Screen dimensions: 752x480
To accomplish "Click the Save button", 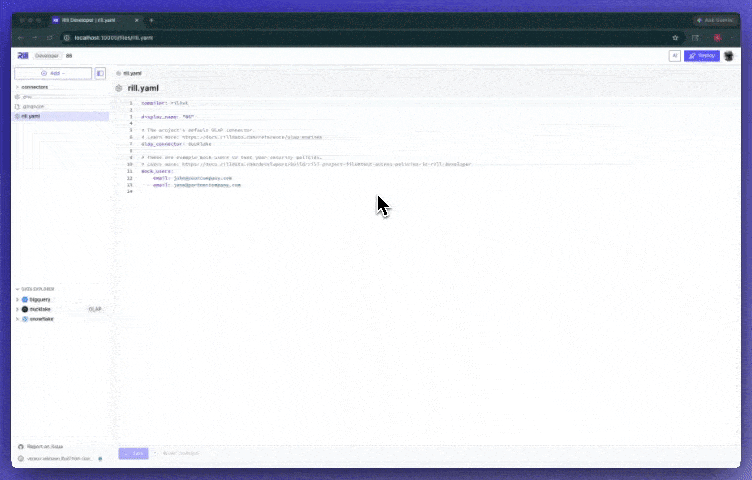I will click(x=133, y=453).
